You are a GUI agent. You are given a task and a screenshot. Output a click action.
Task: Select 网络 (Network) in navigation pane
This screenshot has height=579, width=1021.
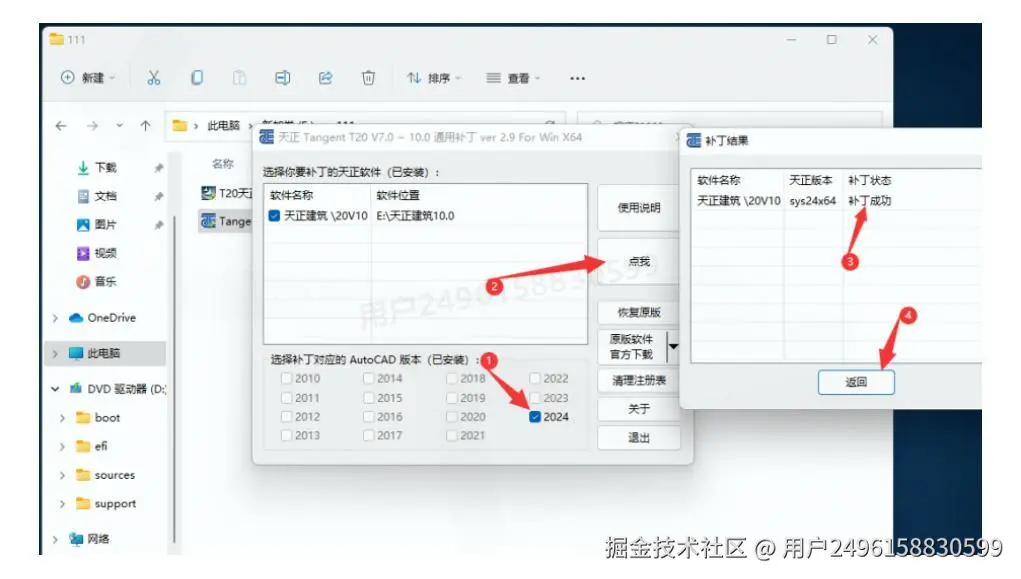tap(98, 539)
